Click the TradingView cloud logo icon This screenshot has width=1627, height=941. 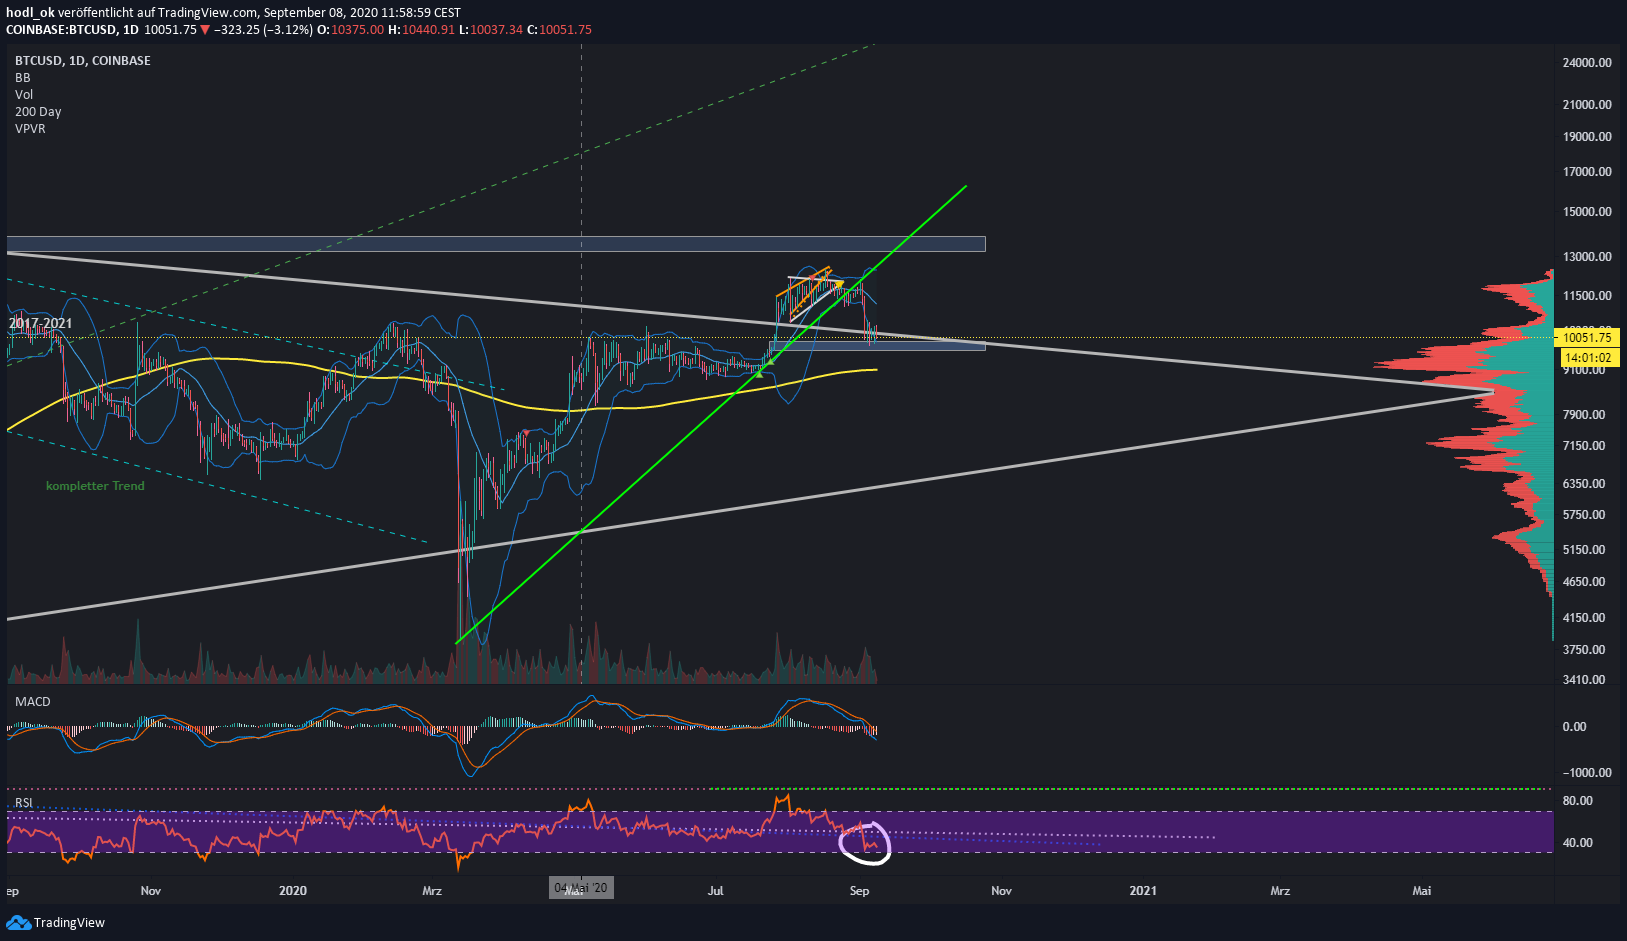click(18, 922)
